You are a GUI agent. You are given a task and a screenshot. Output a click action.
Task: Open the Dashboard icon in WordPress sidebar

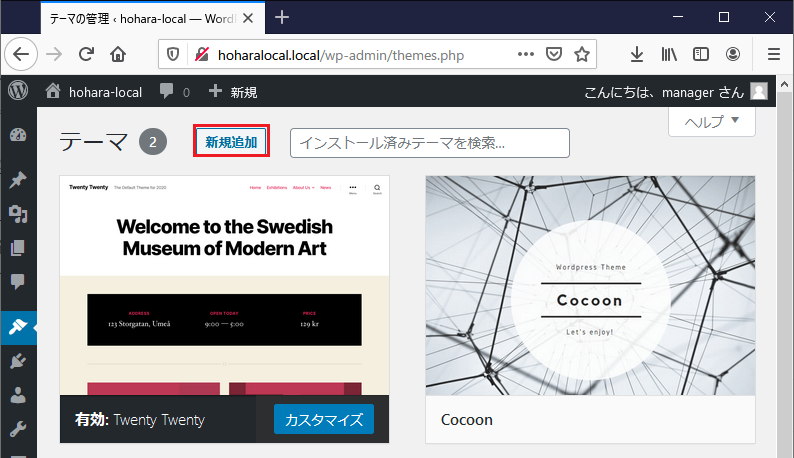point(18,135)
